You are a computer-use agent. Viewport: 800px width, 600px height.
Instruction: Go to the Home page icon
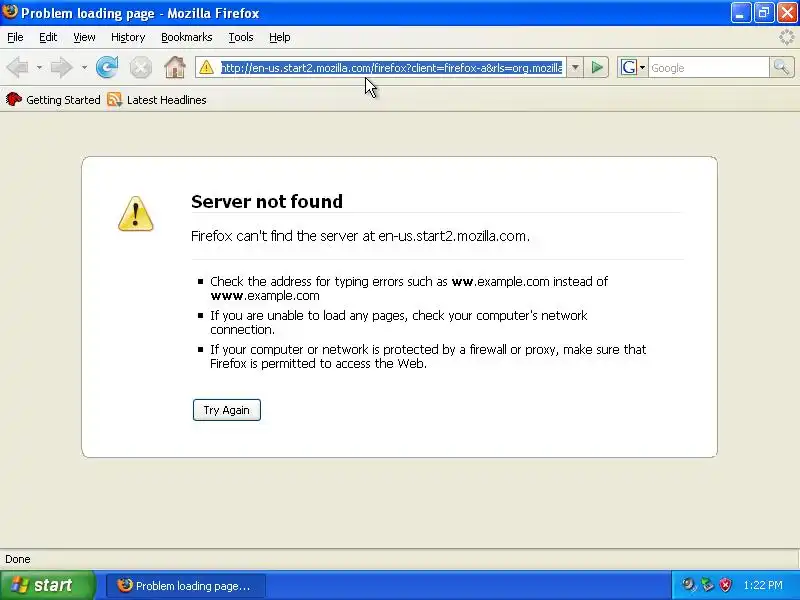[174, 67]
